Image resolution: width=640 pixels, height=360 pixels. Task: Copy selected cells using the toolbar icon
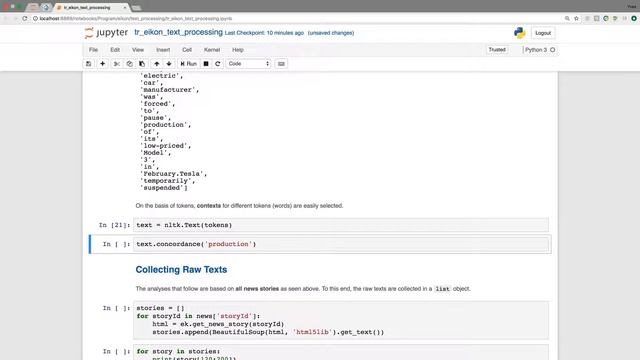(x=129, y=64)
